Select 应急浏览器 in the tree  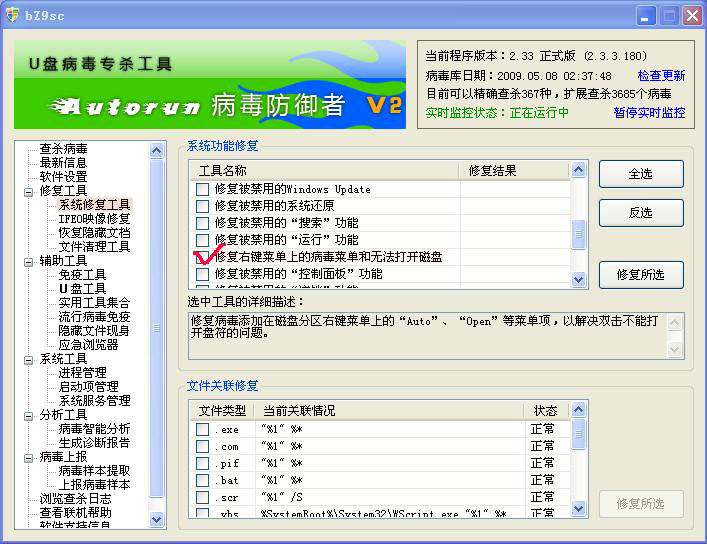click(x=88, y=345)
